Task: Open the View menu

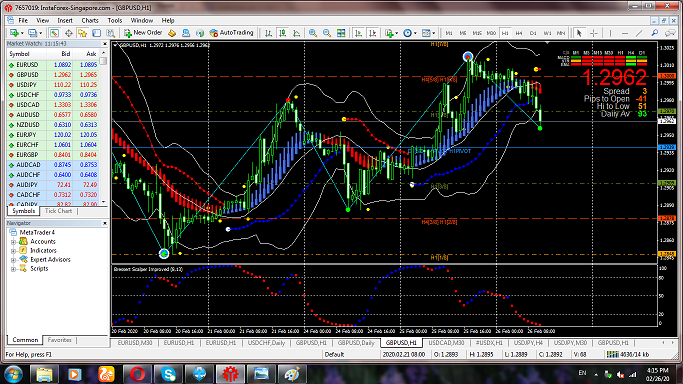Action: tap(43, 20)
